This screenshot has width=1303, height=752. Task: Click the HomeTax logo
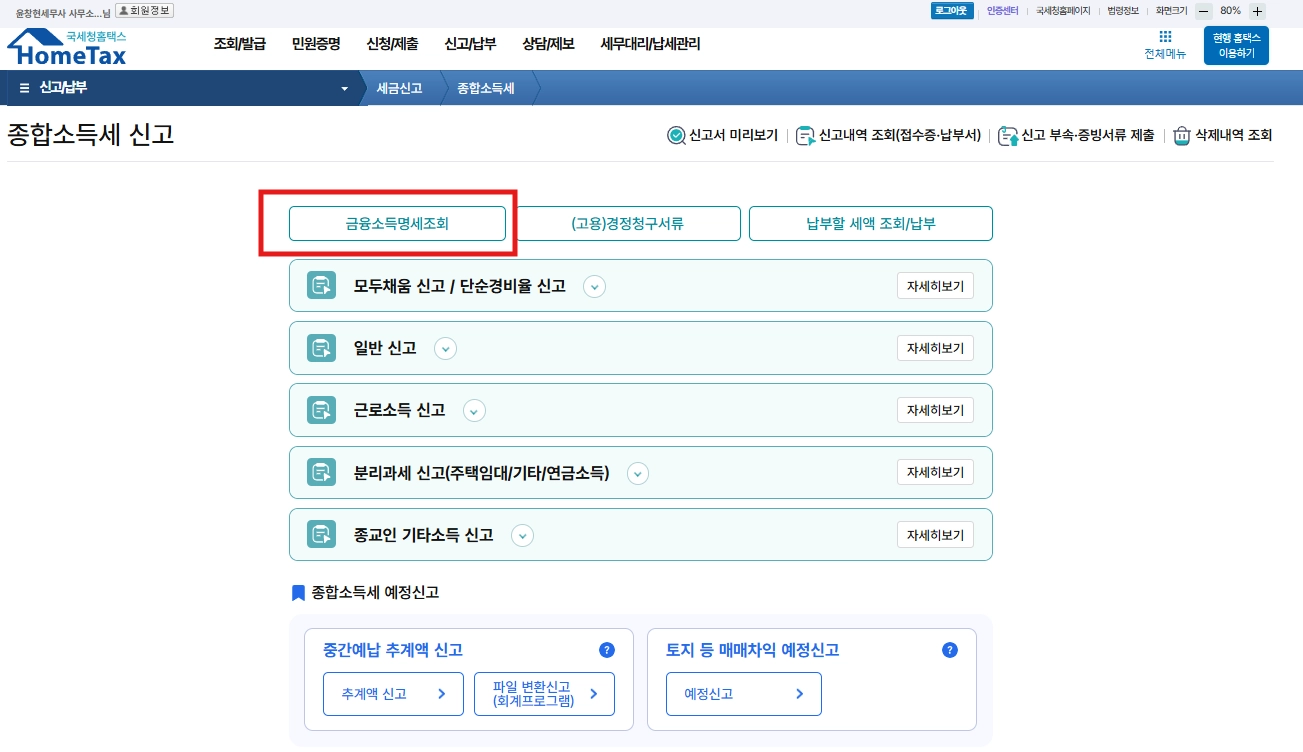click(67, 48)
